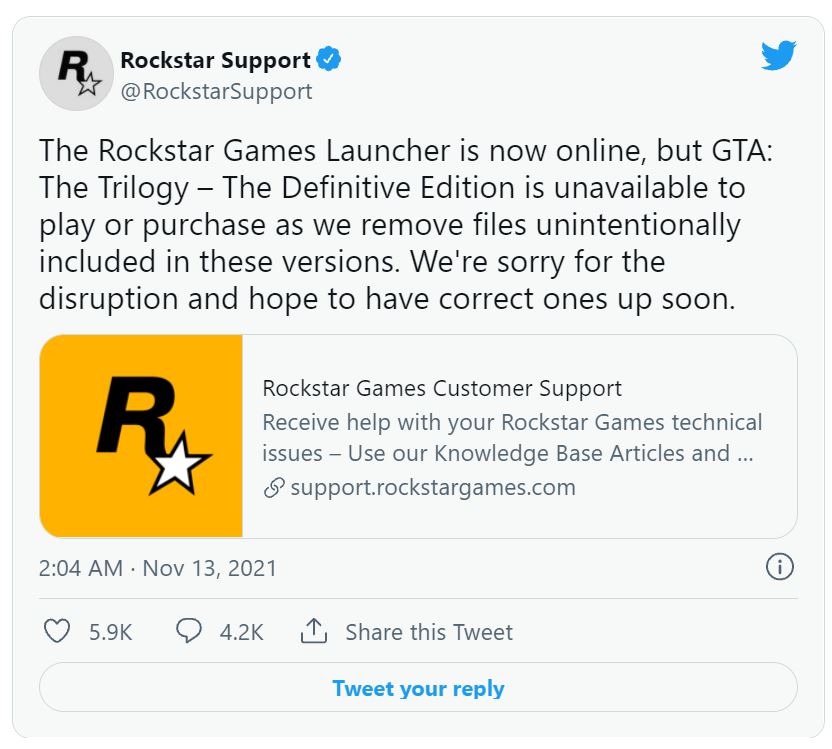
Task: Click the 5.9K likes count
Action: 110,632
